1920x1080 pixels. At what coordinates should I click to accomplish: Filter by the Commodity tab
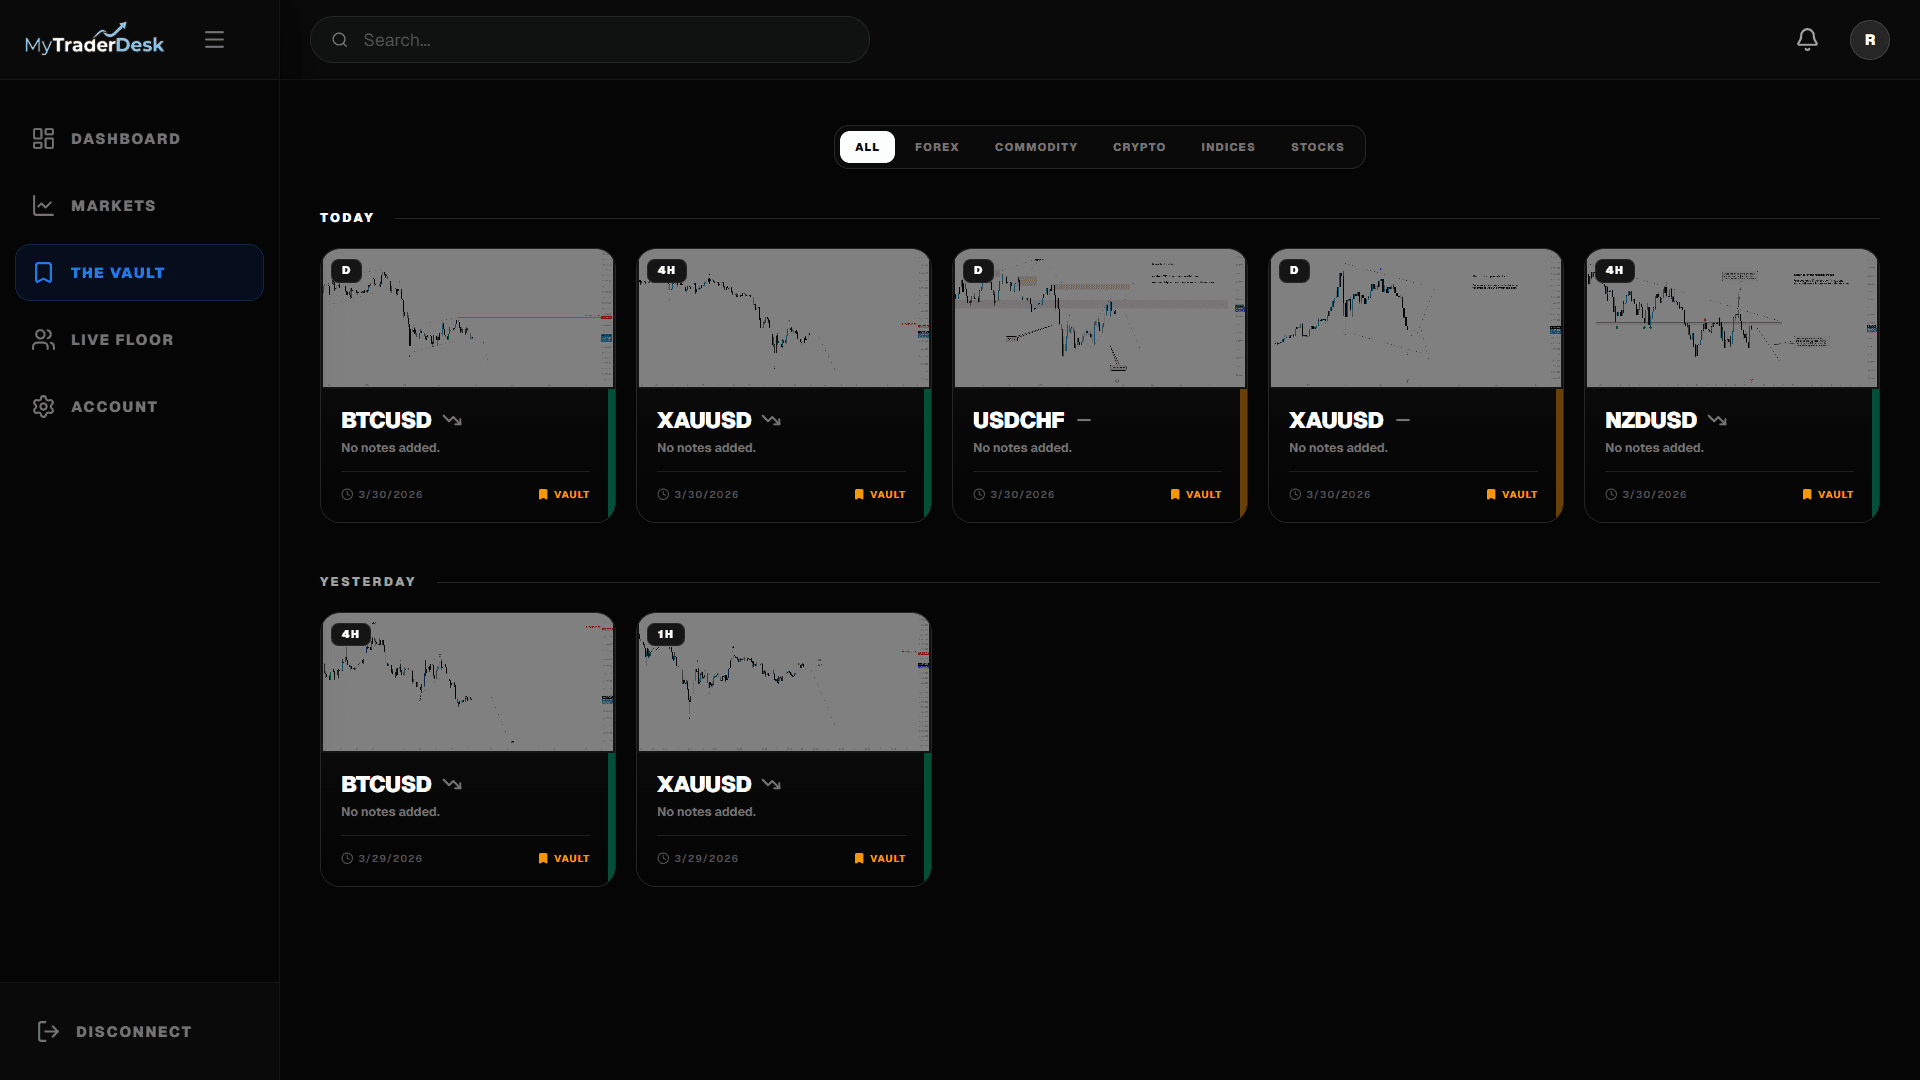(x=1036, y=147)
